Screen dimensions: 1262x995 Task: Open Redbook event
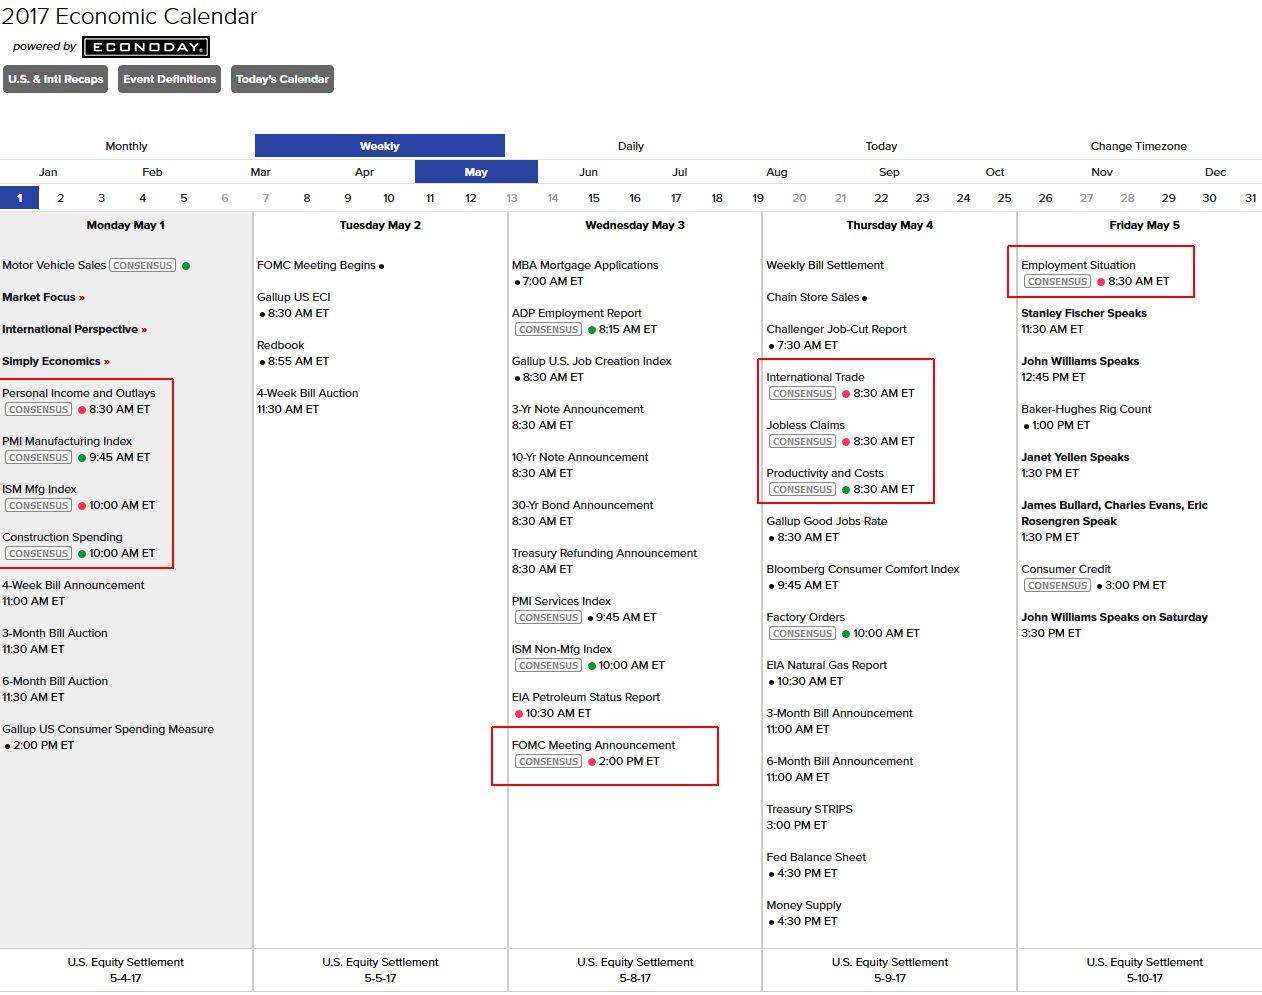click(280, 345)
